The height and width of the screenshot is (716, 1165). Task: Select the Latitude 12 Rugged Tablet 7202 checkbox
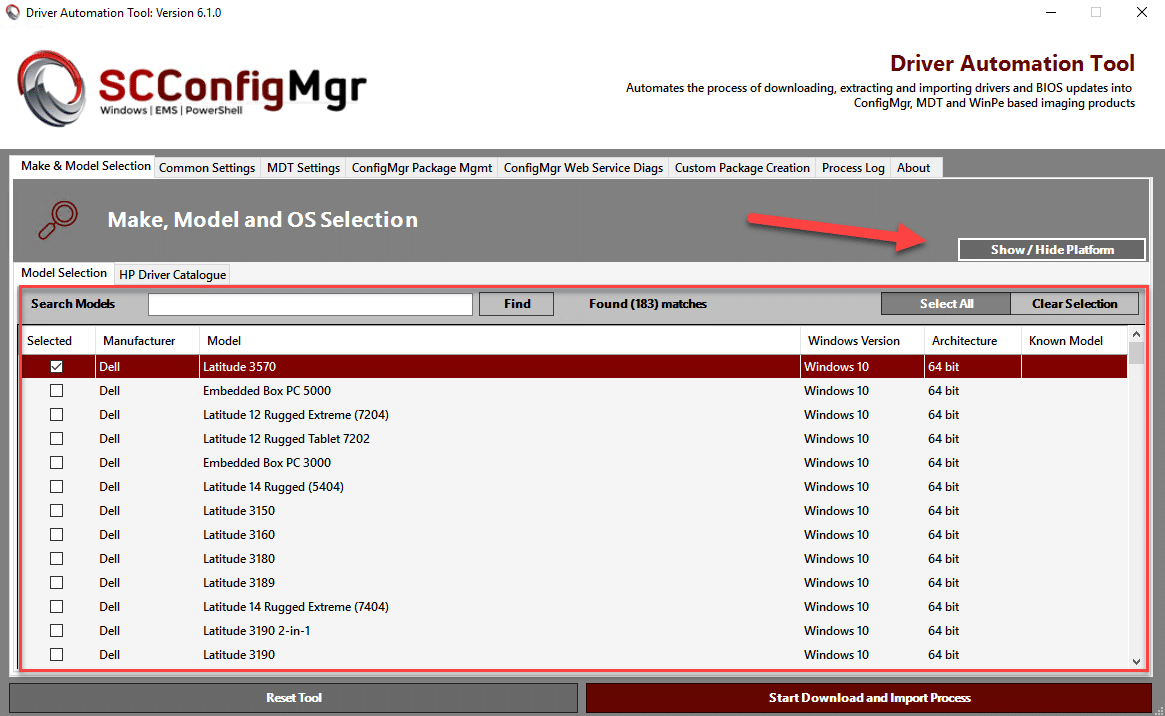pos(56,438)
